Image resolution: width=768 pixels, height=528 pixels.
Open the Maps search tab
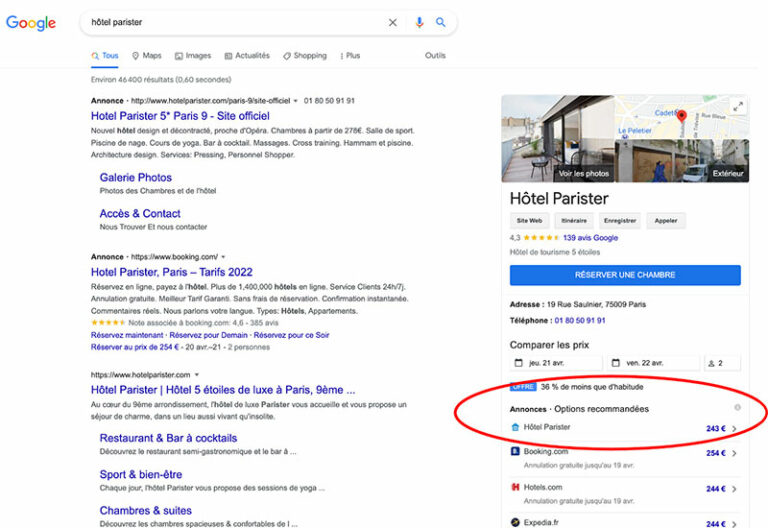(x=146, y=56)
